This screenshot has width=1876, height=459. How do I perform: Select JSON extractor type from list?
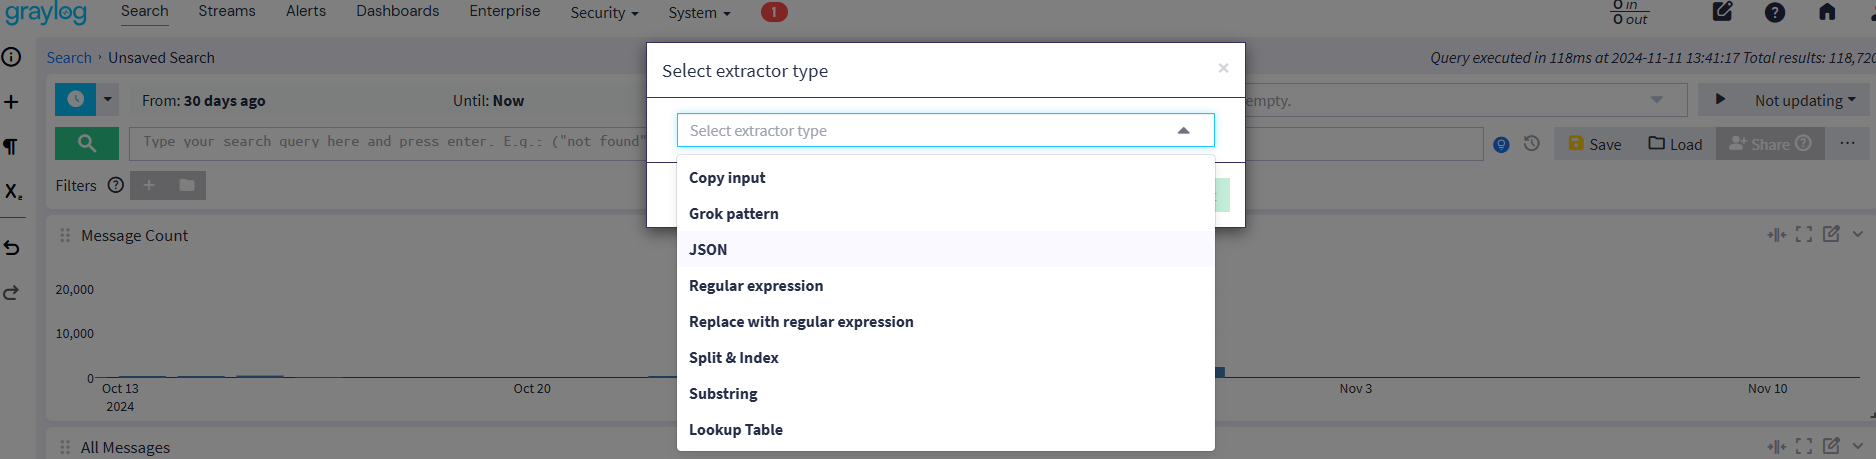pos(708,250)
